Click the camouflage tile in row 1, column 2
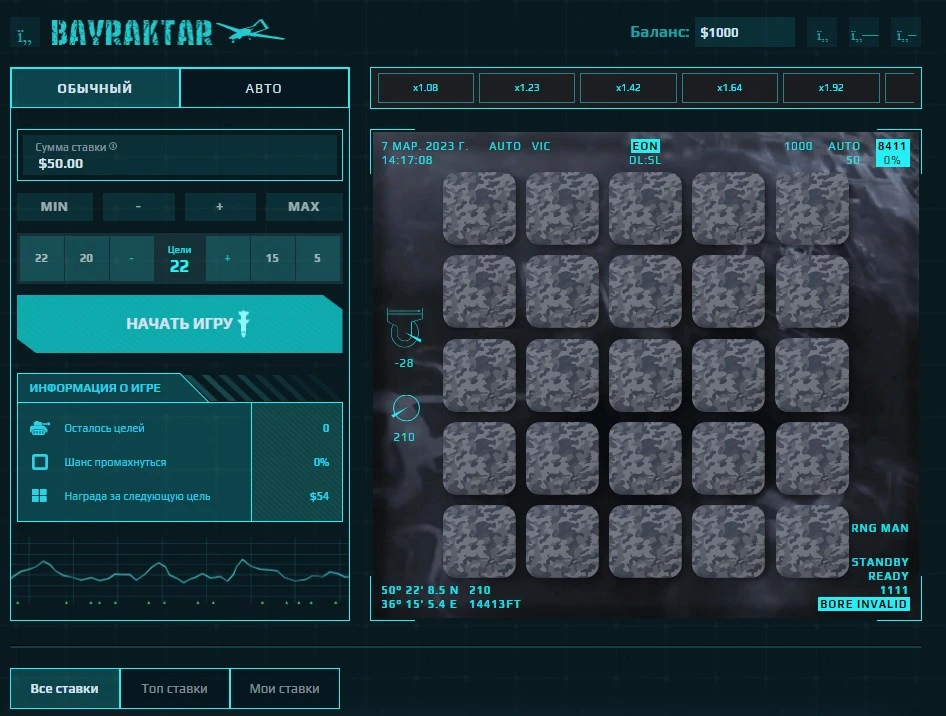 562,209
